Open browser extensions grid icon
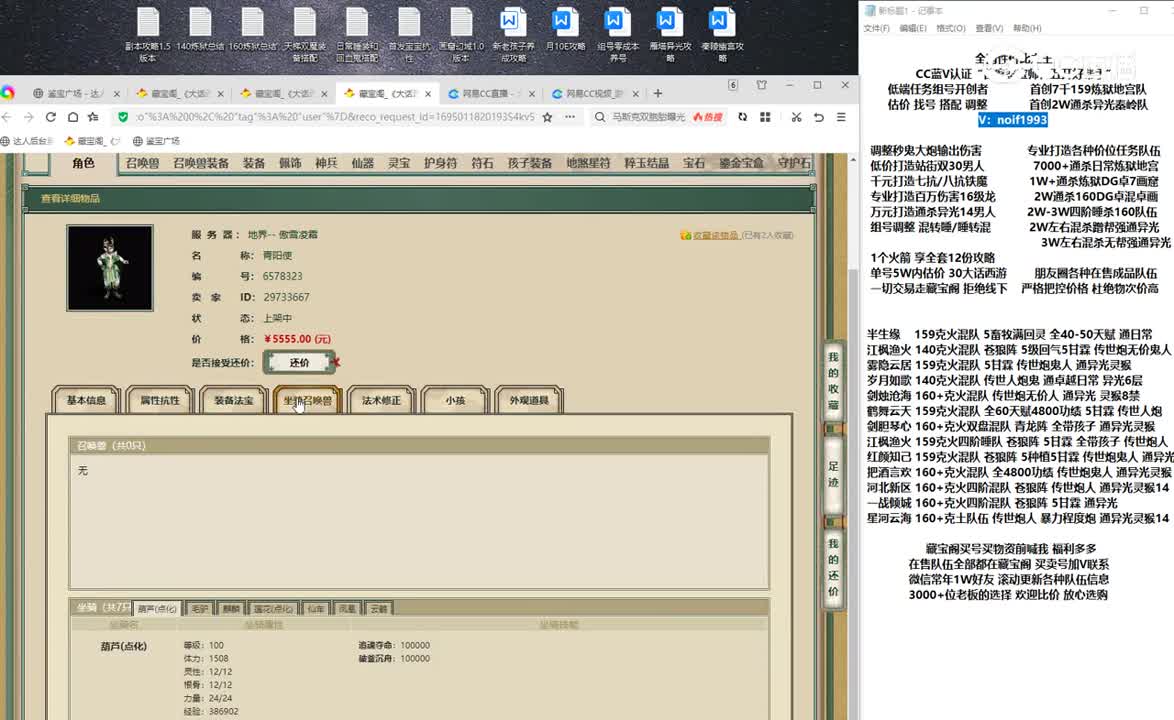The width and height of the screenshot is (1174, 720). [x=765, y=117]
